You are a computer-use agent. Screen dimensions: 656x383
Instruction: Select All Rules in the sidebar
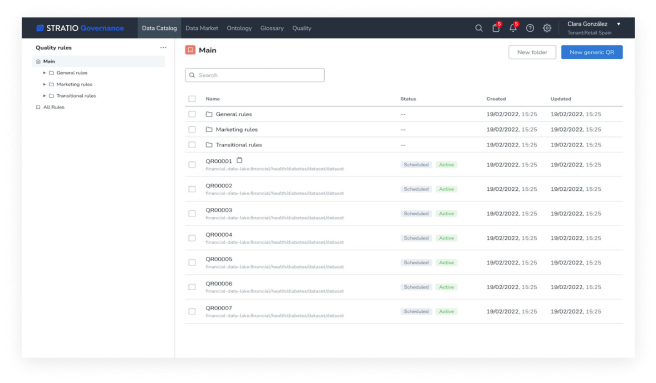coord(54,107)
